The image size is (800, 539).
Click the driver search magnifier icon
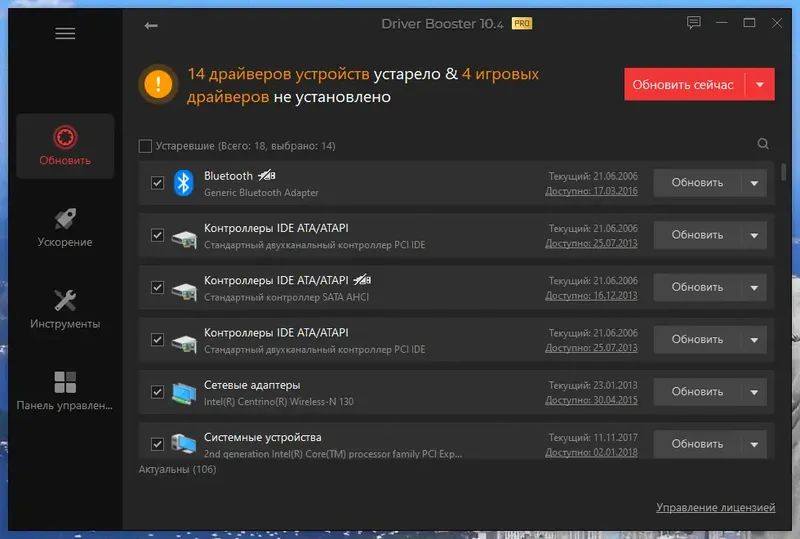pyautogui.click(x=763, y=144)
